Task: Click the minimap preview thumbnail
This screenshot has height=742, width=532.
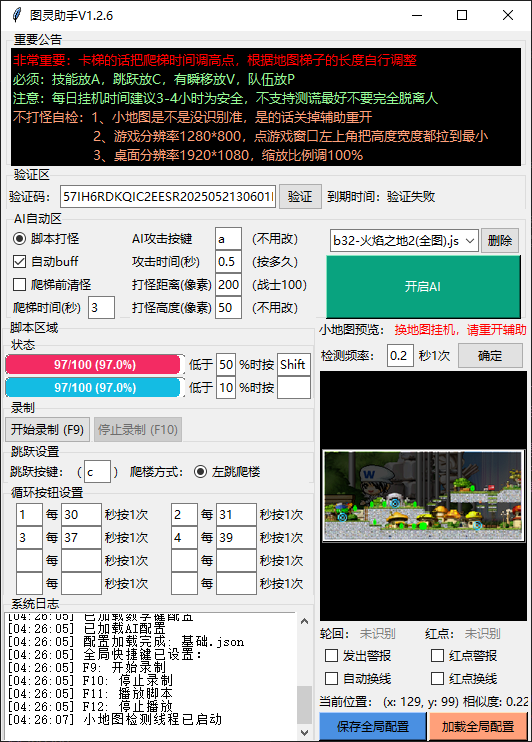Action: point(424,495)
